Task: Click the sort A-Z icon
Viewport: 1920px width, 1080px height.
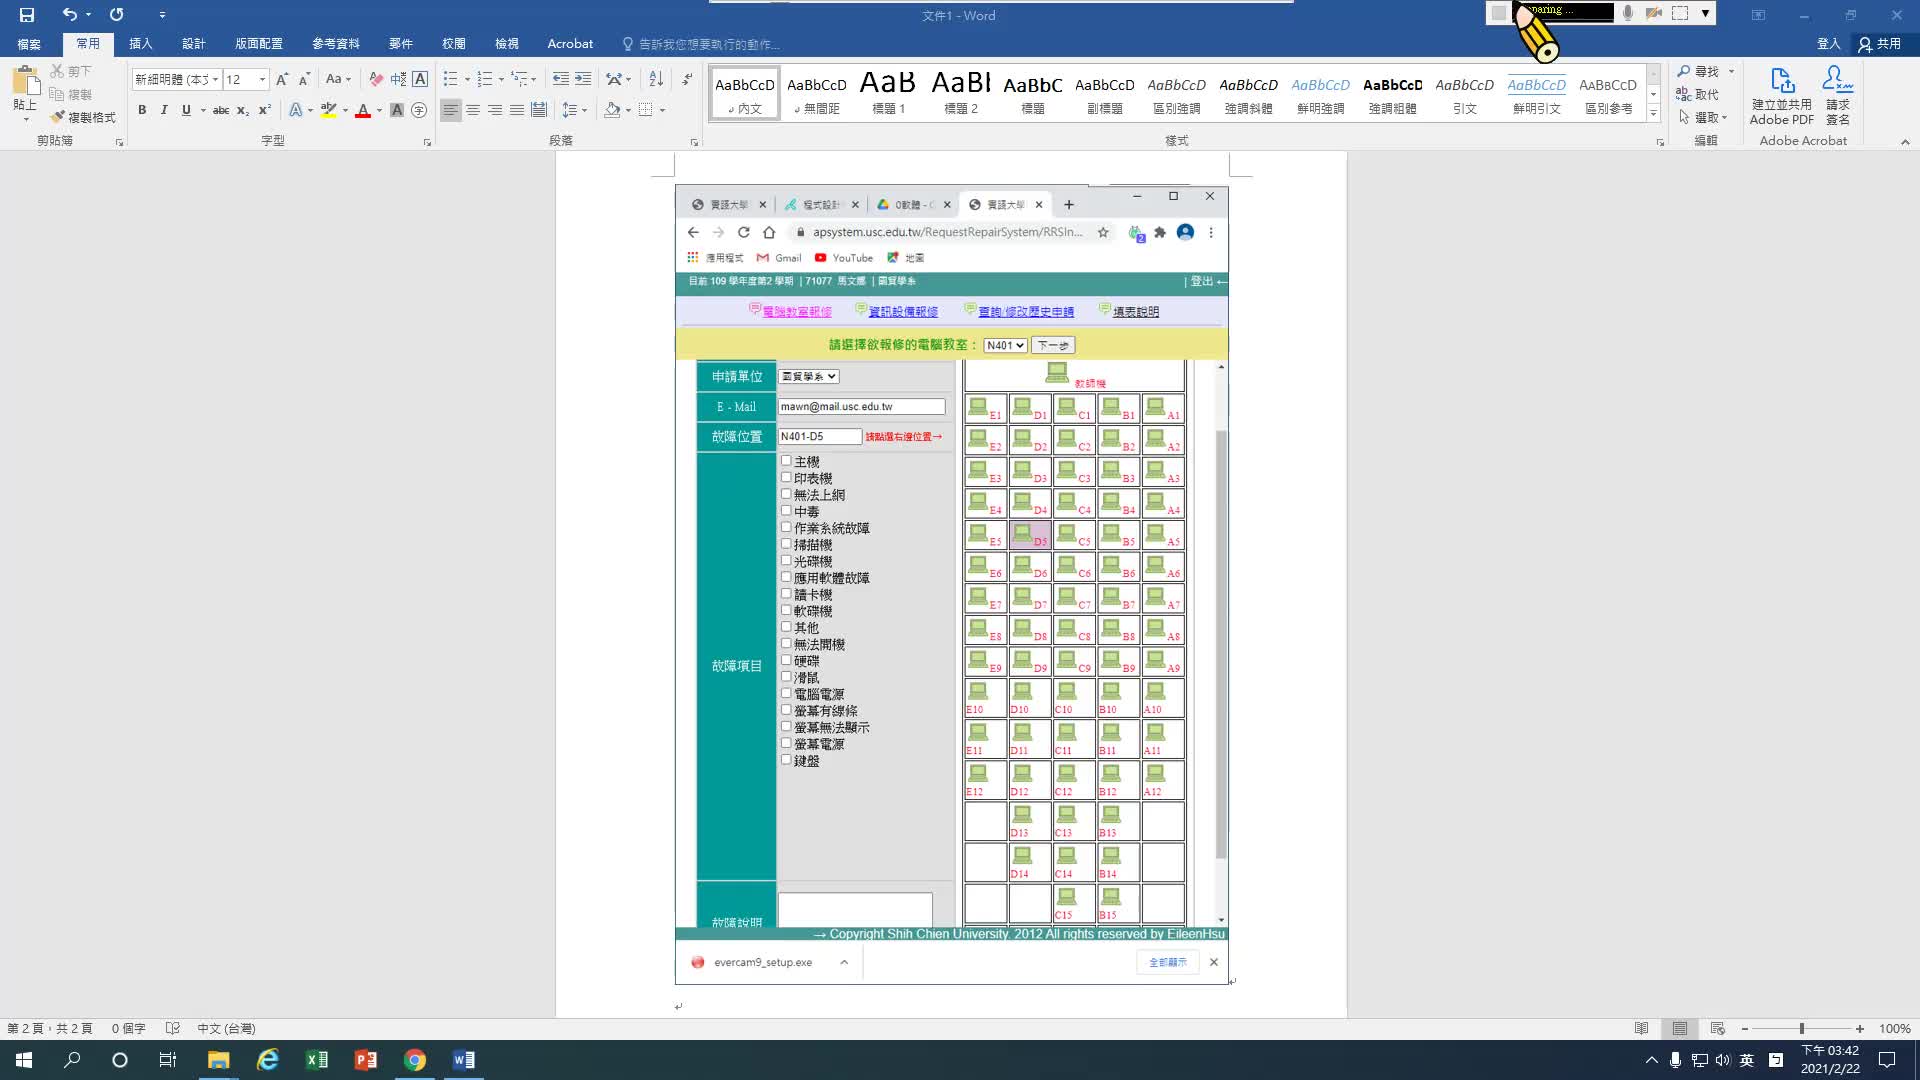Action: pyautogui.click(x=655, y=79)
